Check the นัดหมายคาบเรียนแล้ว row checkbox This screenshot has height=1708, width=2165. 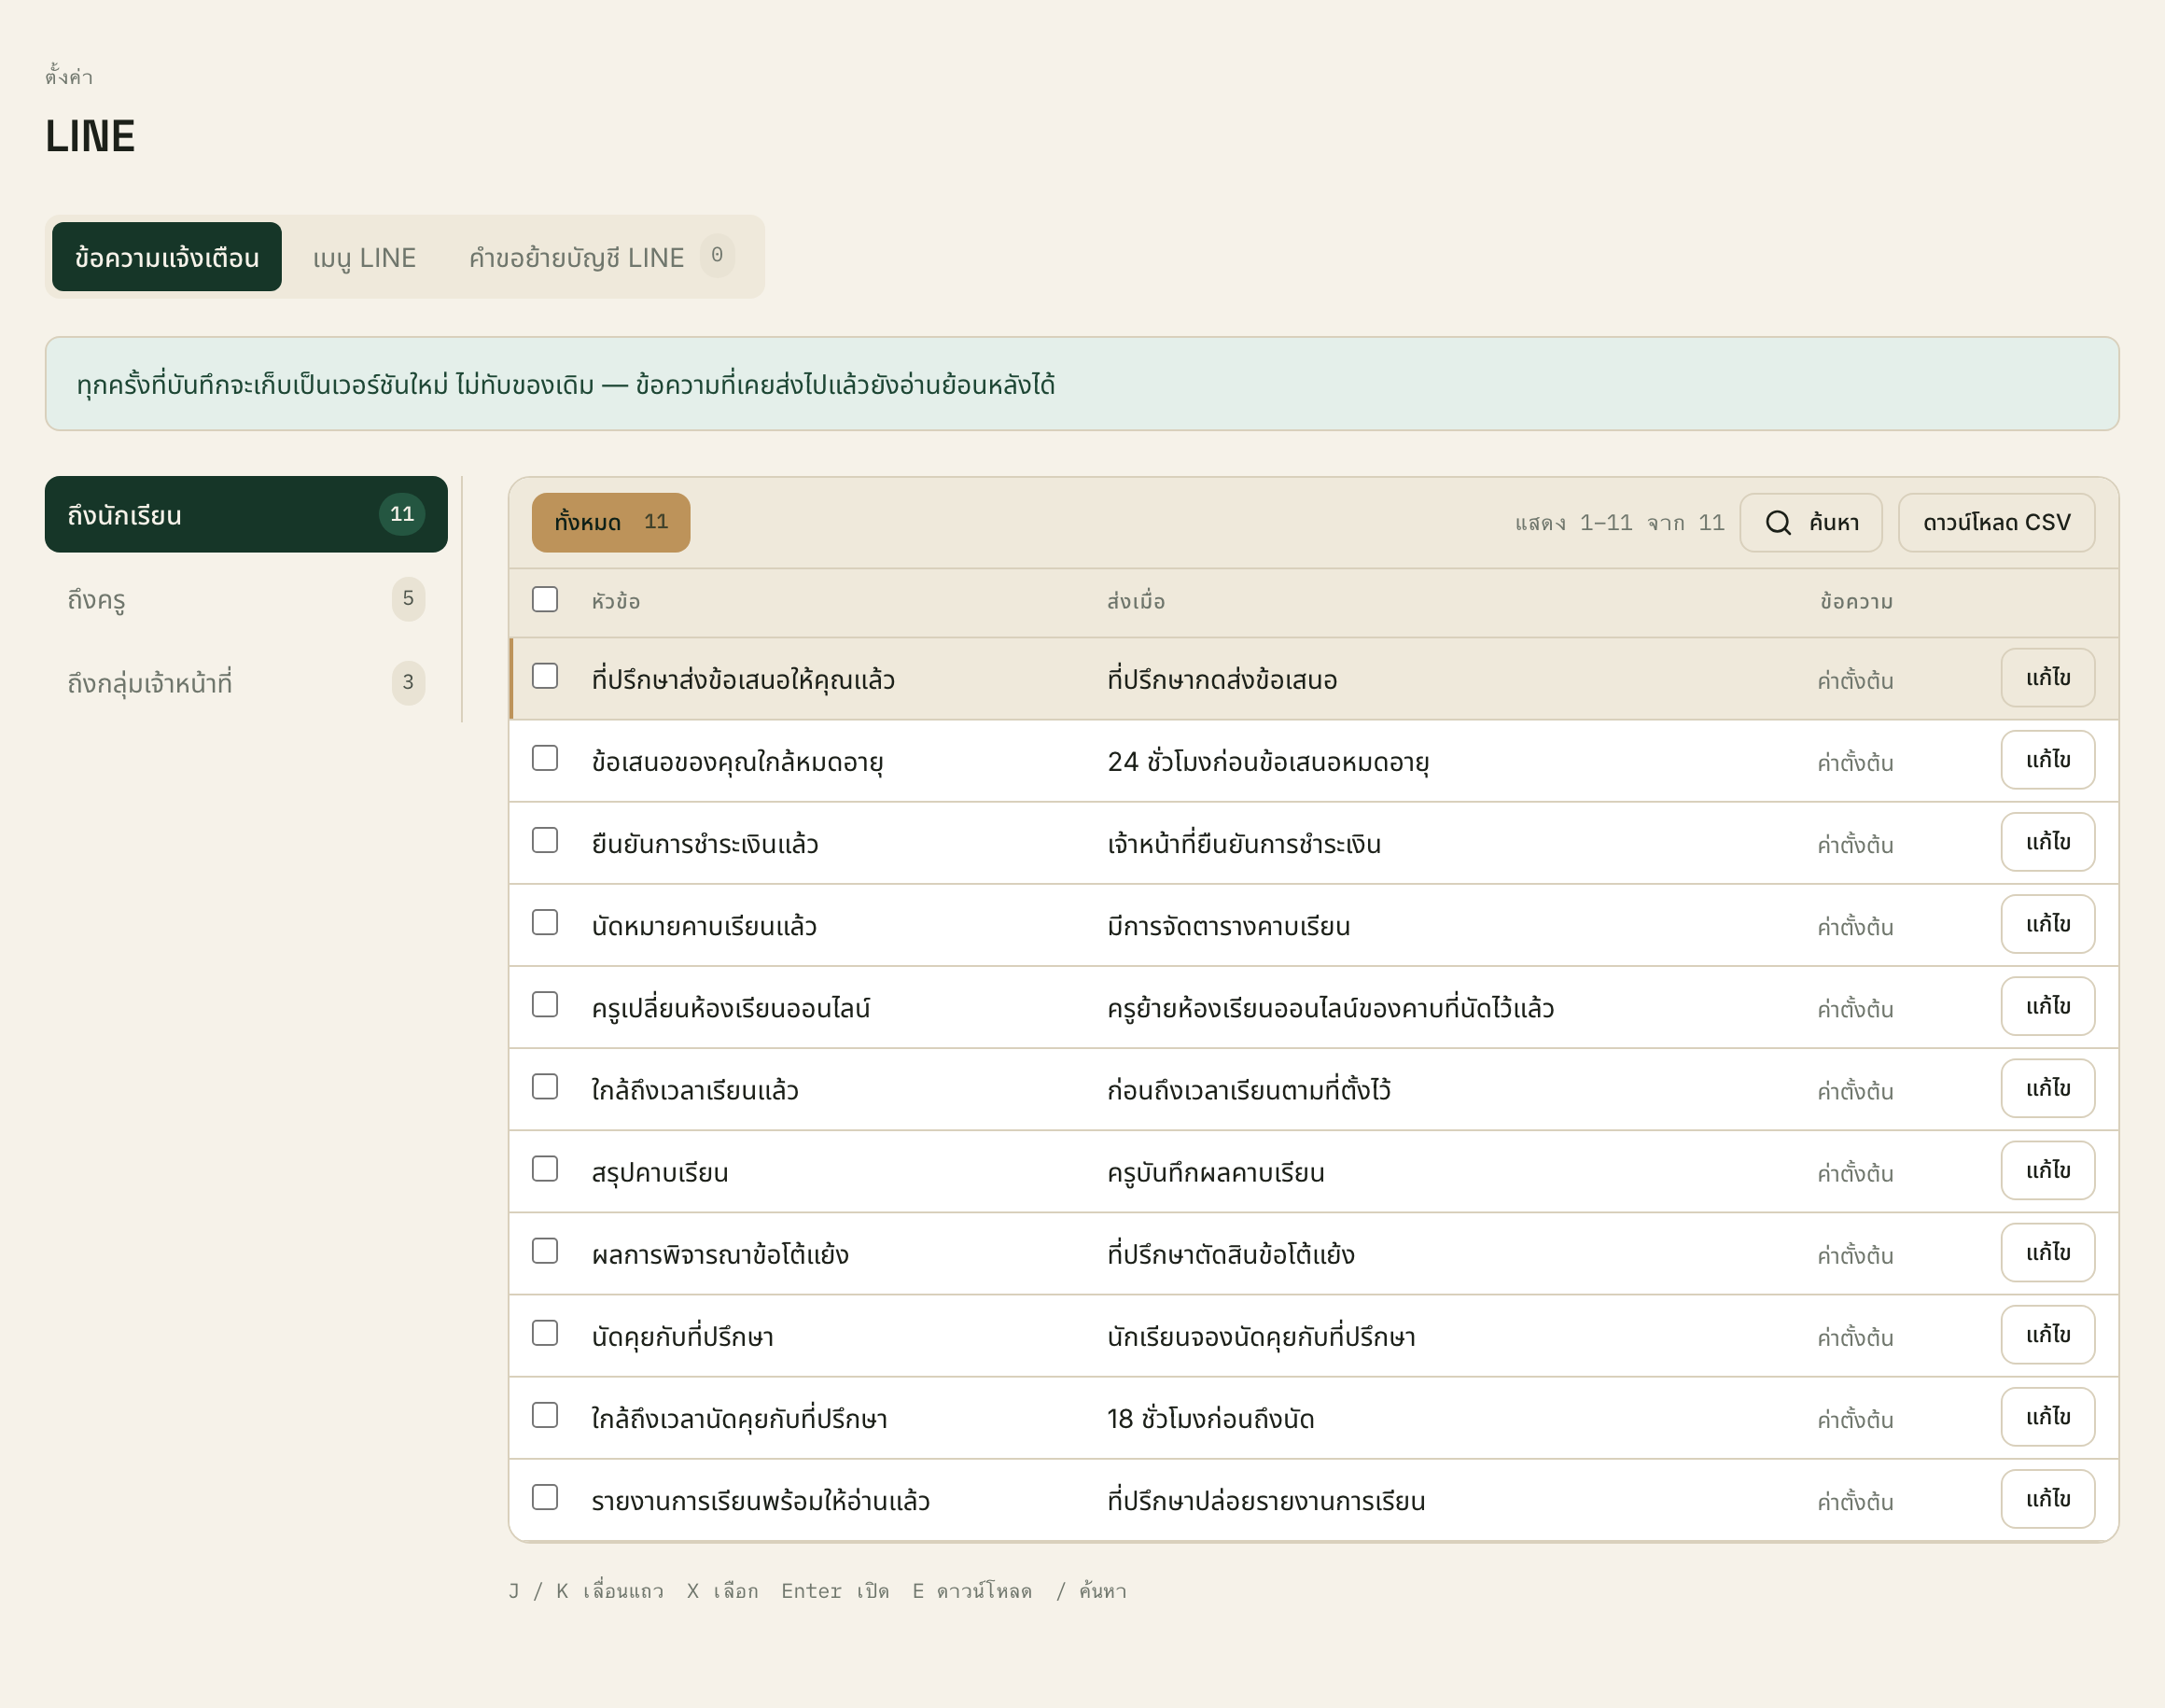point(545,922)
